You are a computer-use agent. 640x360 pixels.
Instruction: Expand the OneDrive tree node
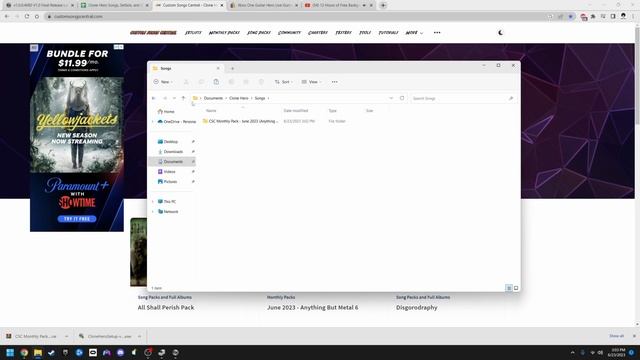[x=153, y=122]
